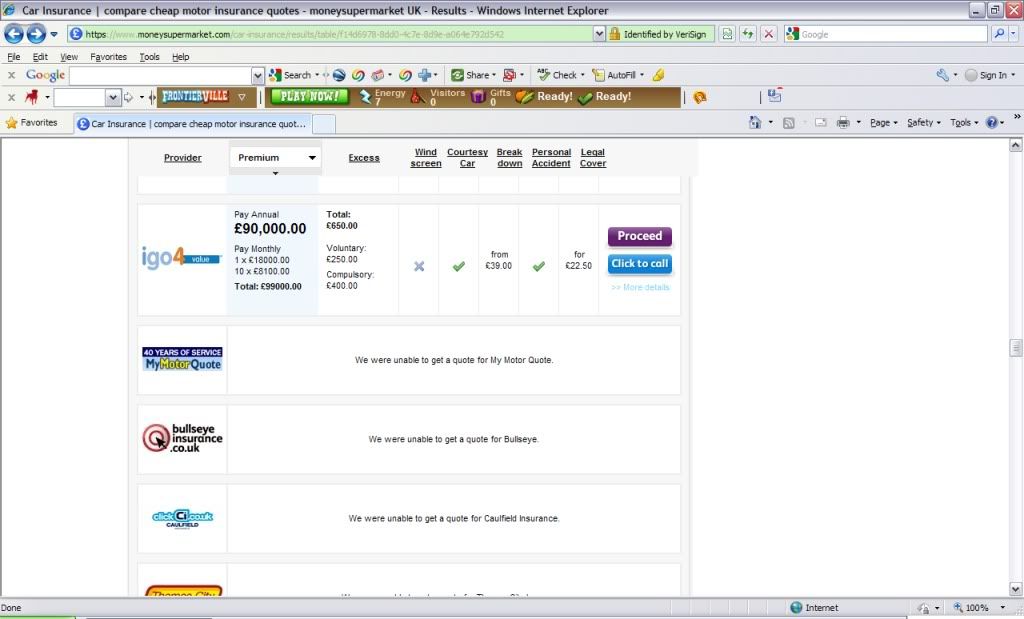This screenshot has height=619, width=1024.
Task: Sort results by Excess column
Action: coord(364,157)
